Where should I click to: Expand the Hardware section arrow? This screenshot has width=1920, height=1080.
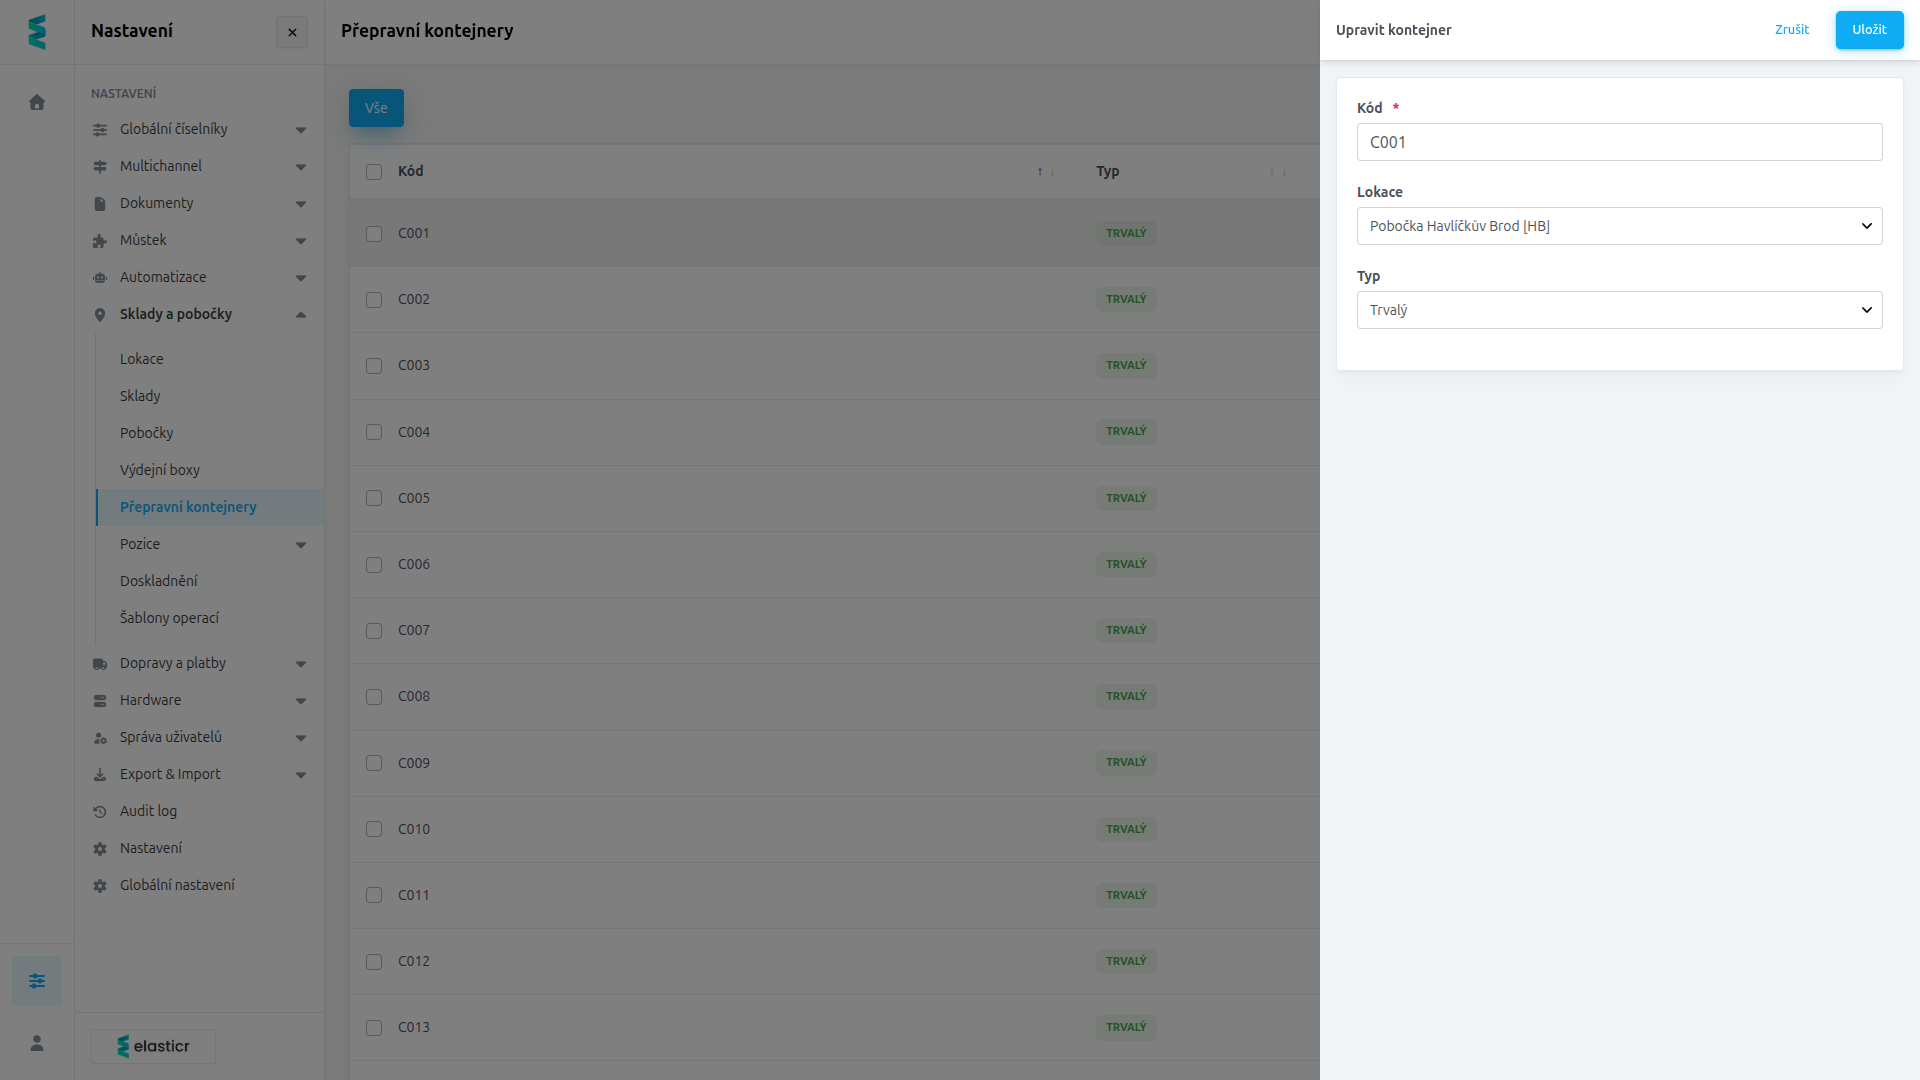tap(301, 701)
